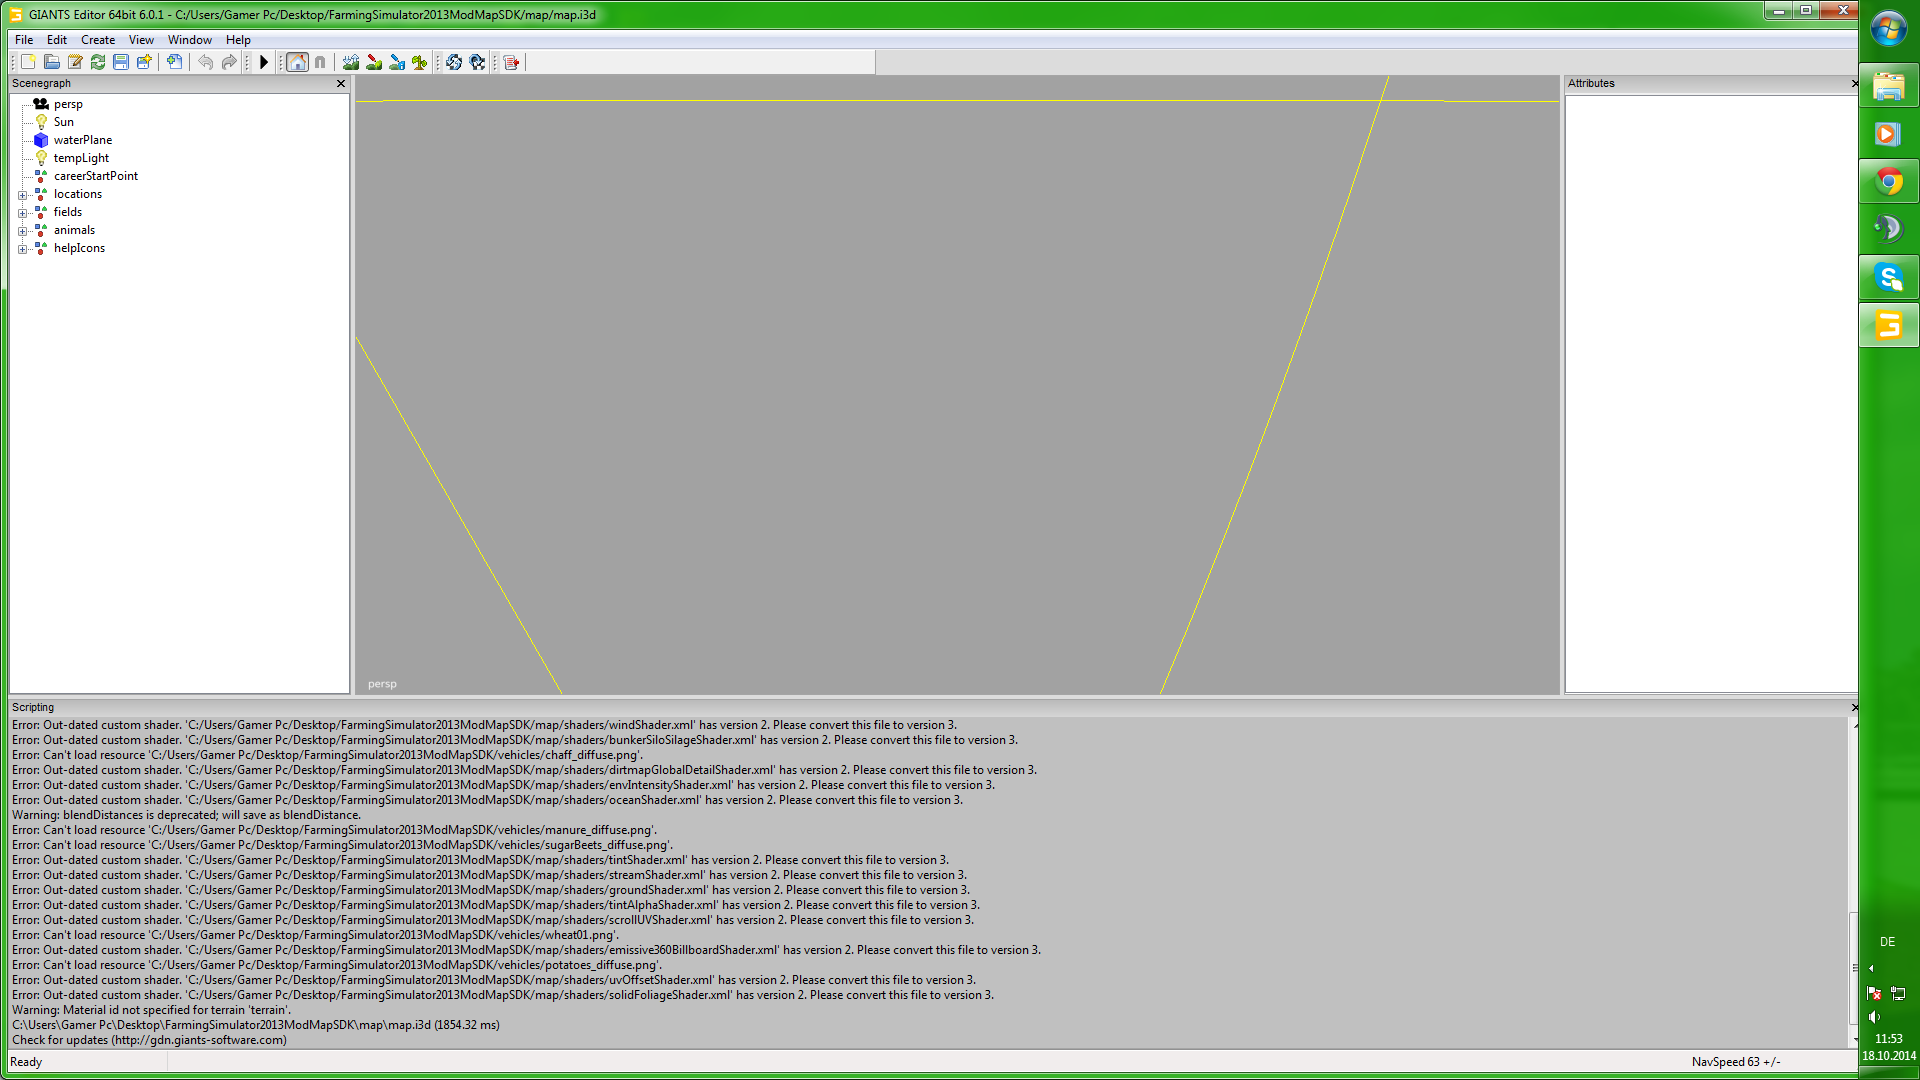Toggle the magnet snap button
Viewport: 1920px width, 1080px height.
click(x=320, y=62)
